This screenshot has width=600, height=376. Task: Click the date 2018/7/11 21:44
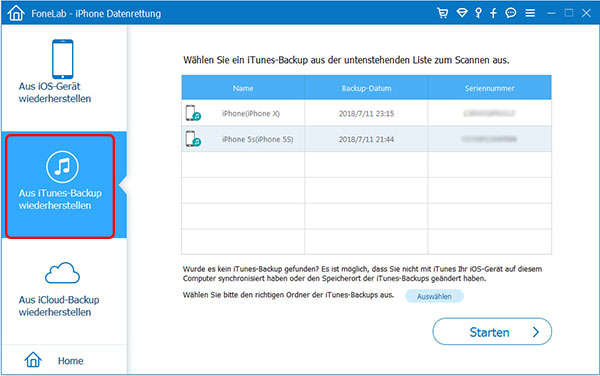[366, 139]
